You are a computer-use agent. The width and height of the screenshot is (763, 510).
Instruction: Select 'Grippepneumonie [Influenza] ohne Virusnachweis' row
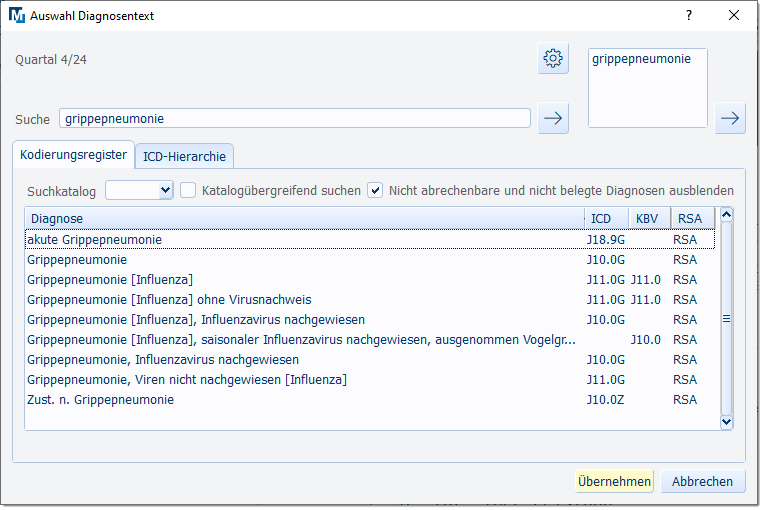coord(169,300)
